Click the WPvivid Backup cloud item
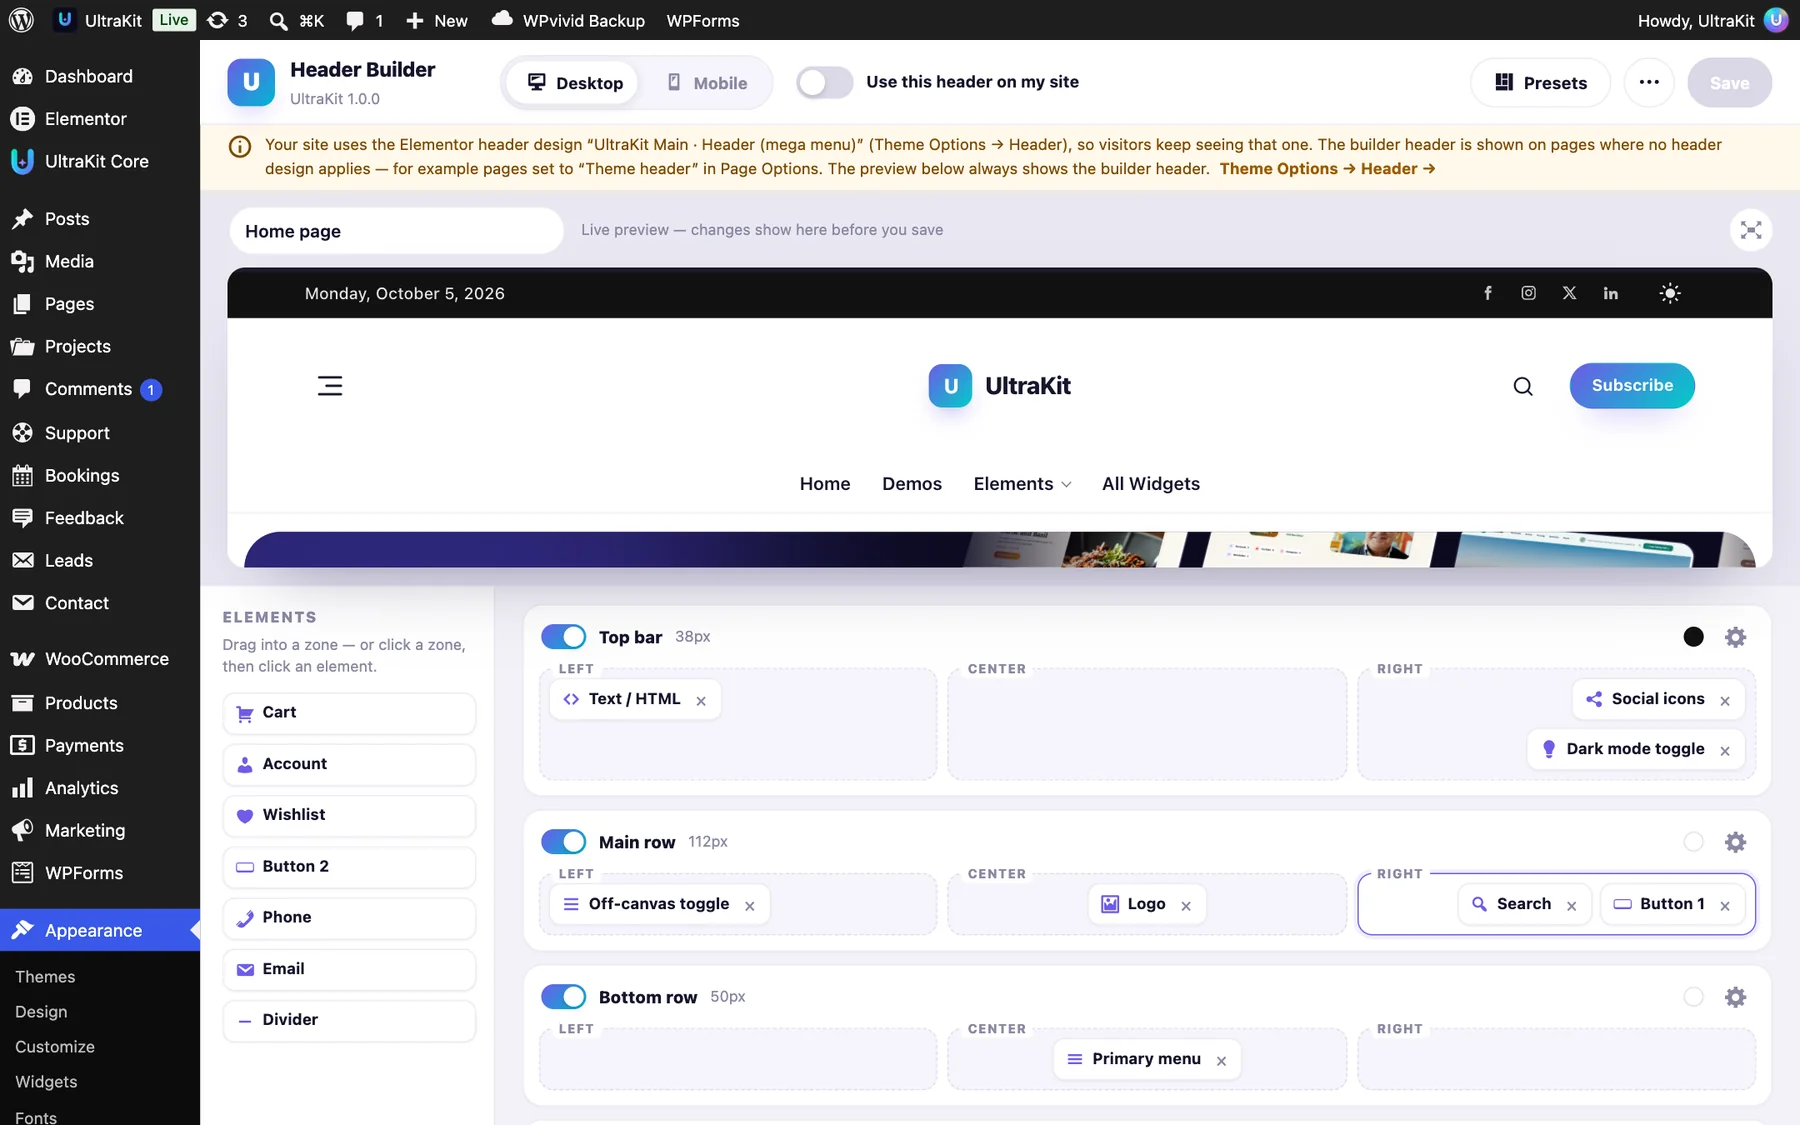The width and height of the screenshot is (1800, 1125). tap(568, 20)
